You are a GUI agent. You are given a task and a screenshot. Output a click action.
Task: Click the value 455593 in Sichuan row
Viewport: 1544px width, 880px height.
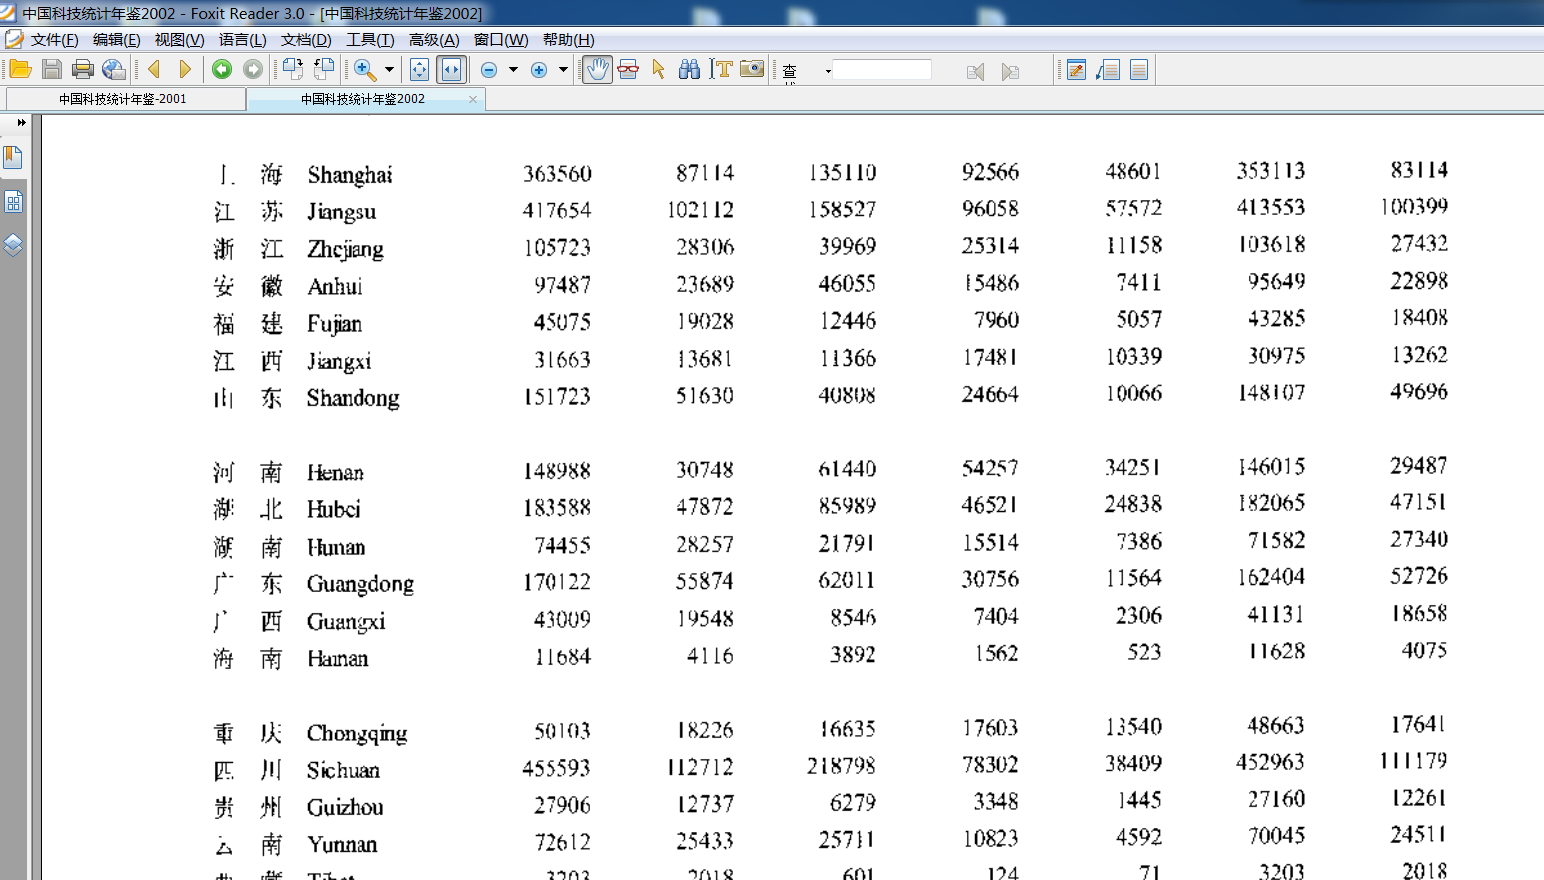tap(556, 768)
